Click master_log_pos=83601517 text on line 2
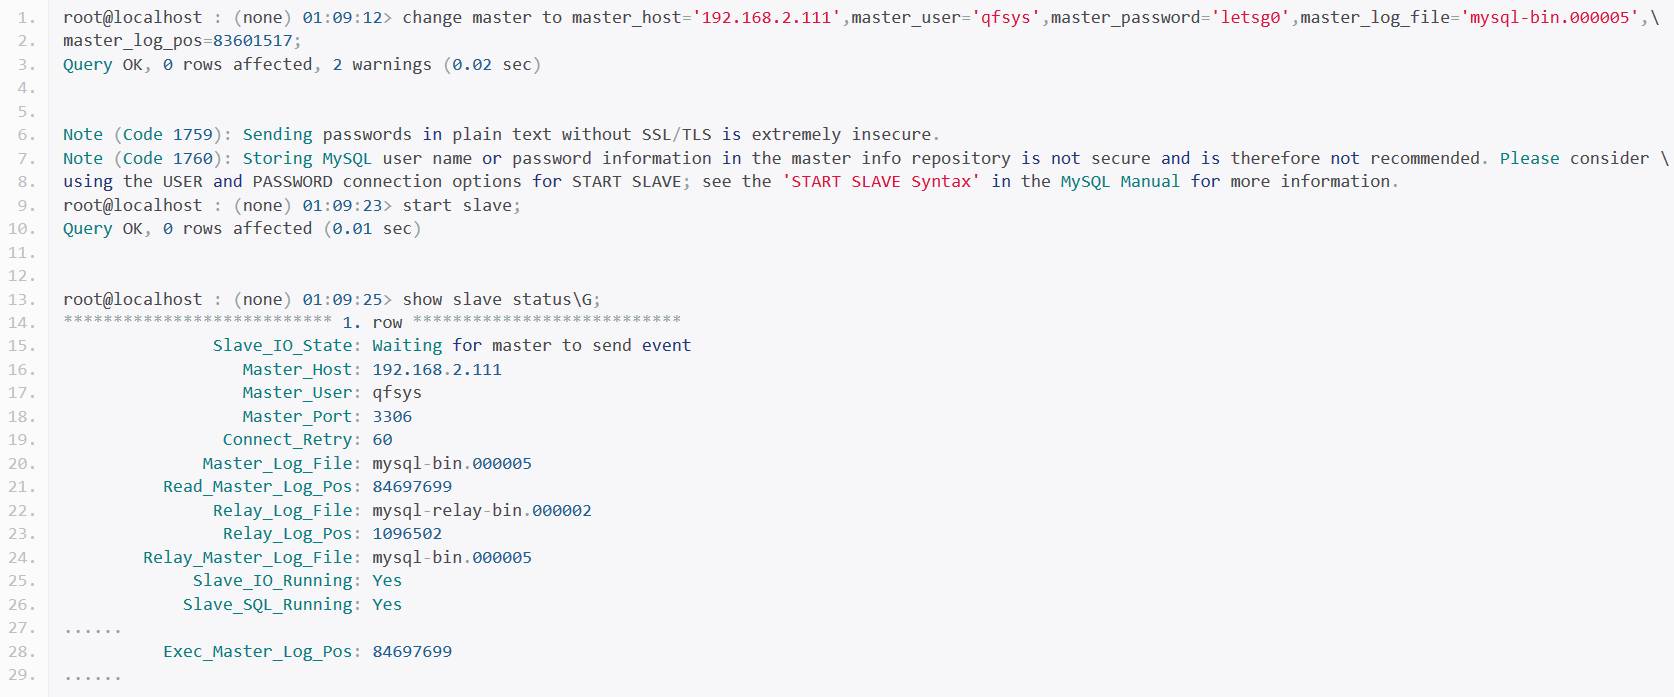Image resolution: width=1674 pixels, height=697 pixels. click(x=181, y=41)
